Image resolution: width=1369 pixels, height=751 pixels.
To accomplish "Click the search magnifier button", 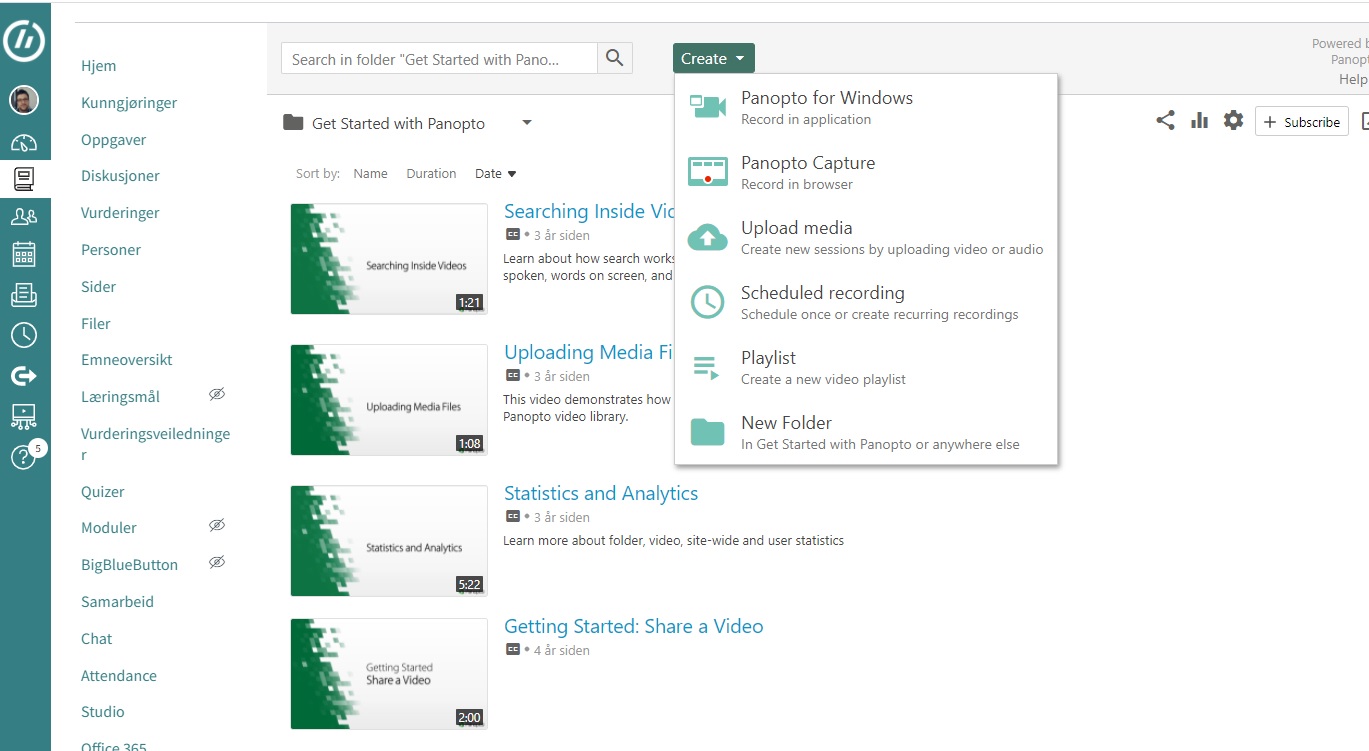I will (x=615, y=58).
